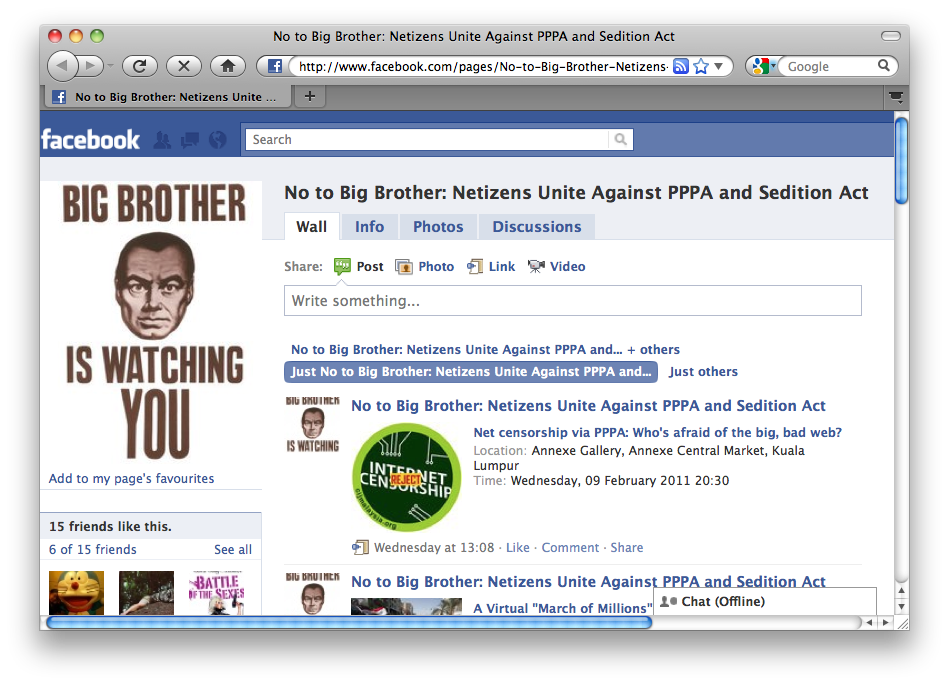Screen dimensions: 949x685
Task: Click the Write something box
Action: pos(573,301)
